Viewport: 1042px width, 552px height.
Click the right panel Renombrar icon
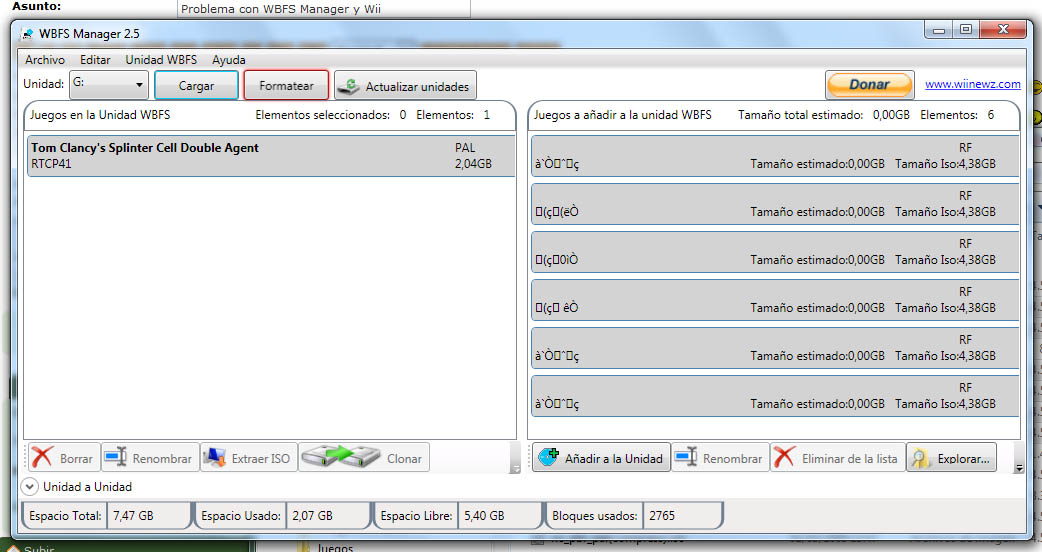tap(686, 458)
